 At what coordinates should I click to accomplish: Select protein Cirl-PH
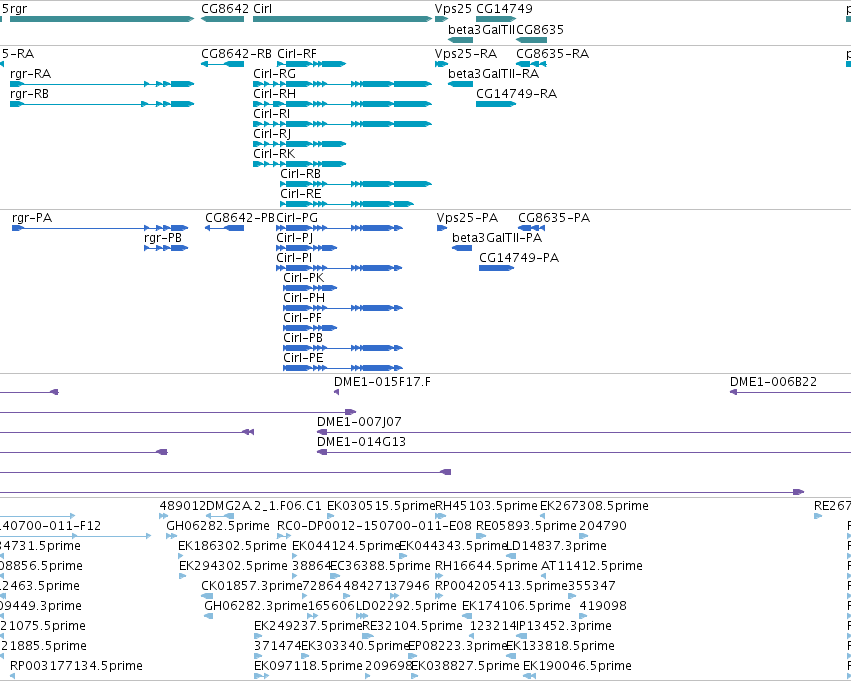pyautogui.click(x=343, y=308)
